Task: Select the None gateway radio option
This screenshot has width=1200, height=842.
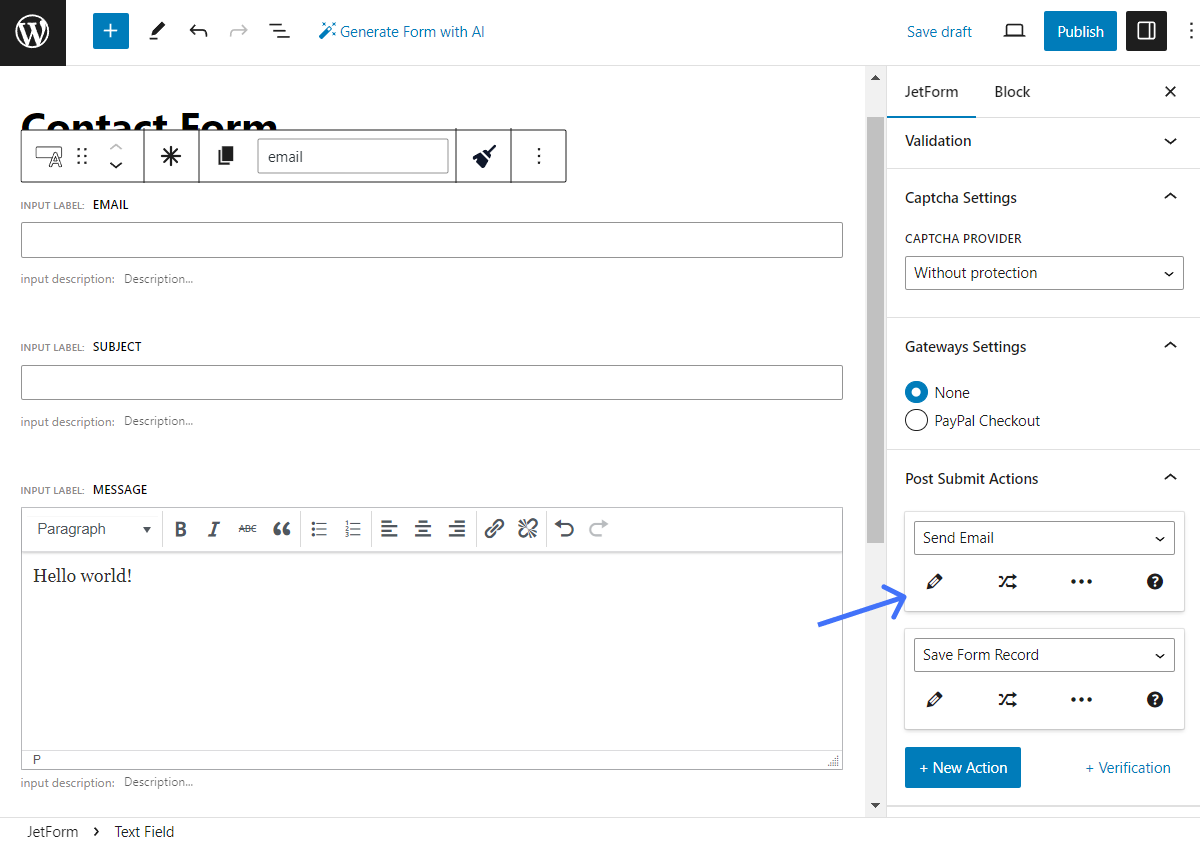Action: (x=916, y=393)
